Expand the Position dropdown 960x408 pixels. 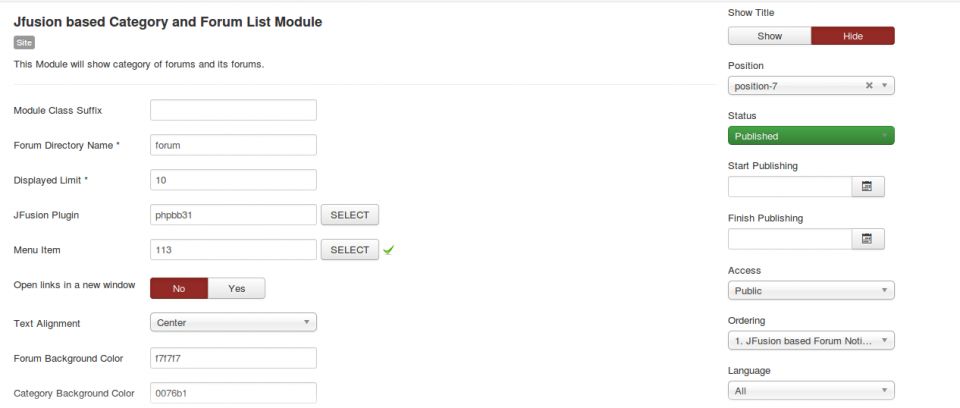(884, 86)
